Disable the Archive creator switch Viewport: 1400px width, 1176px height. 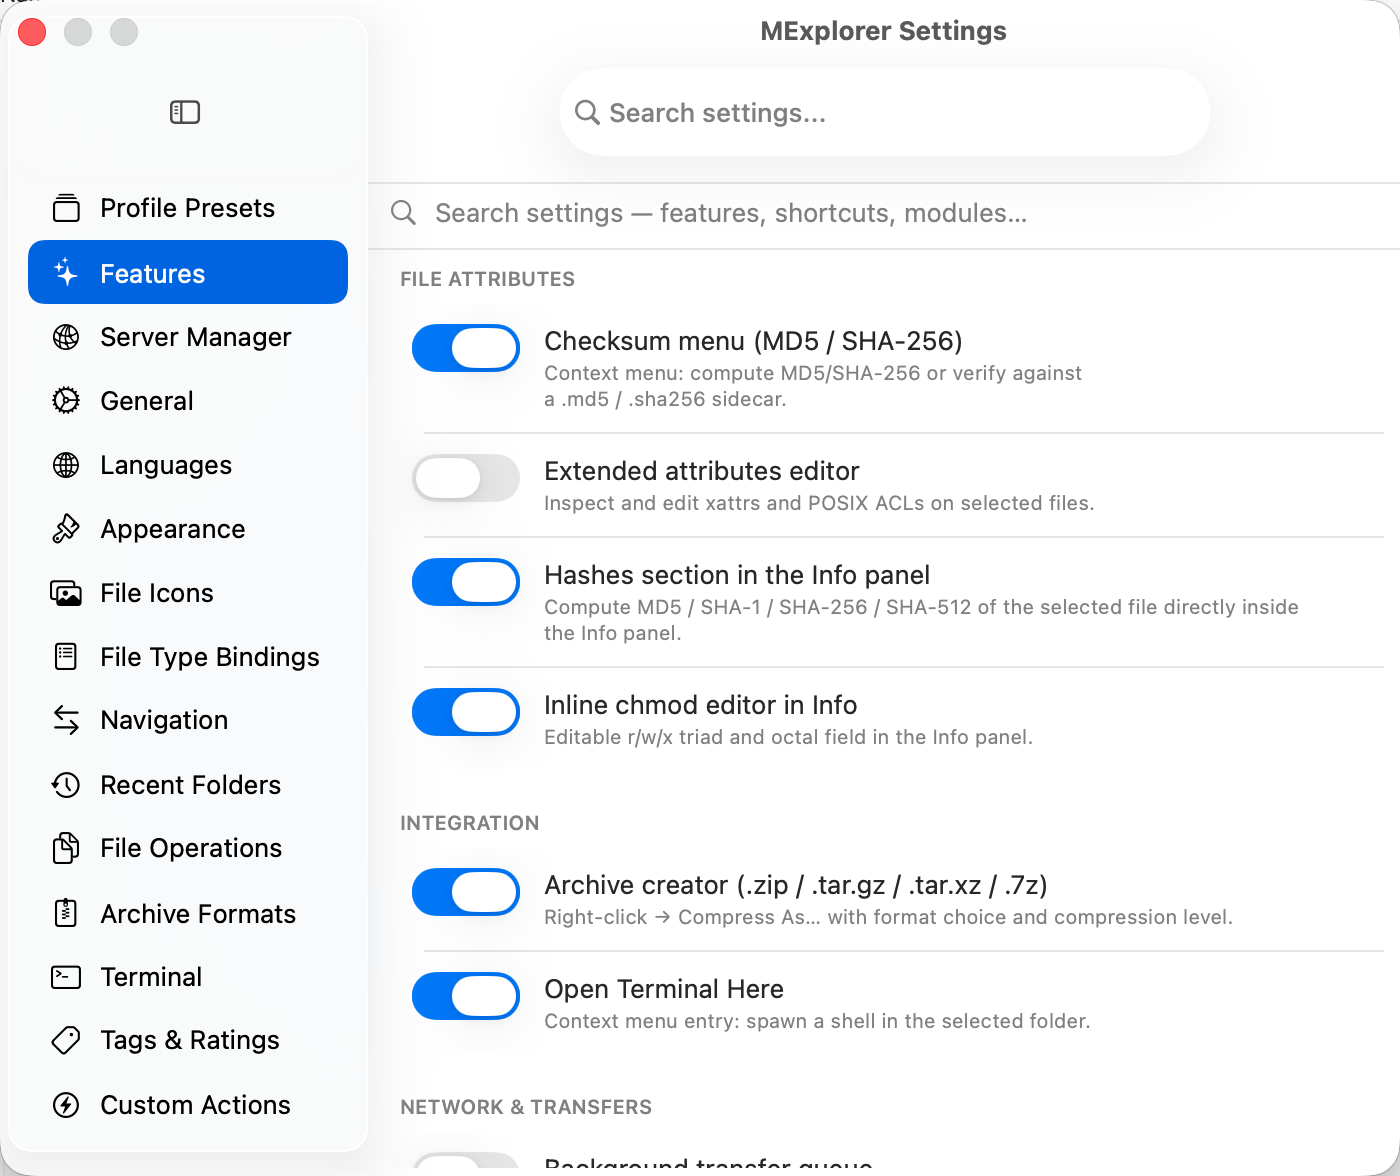click(x=466, y=892)
